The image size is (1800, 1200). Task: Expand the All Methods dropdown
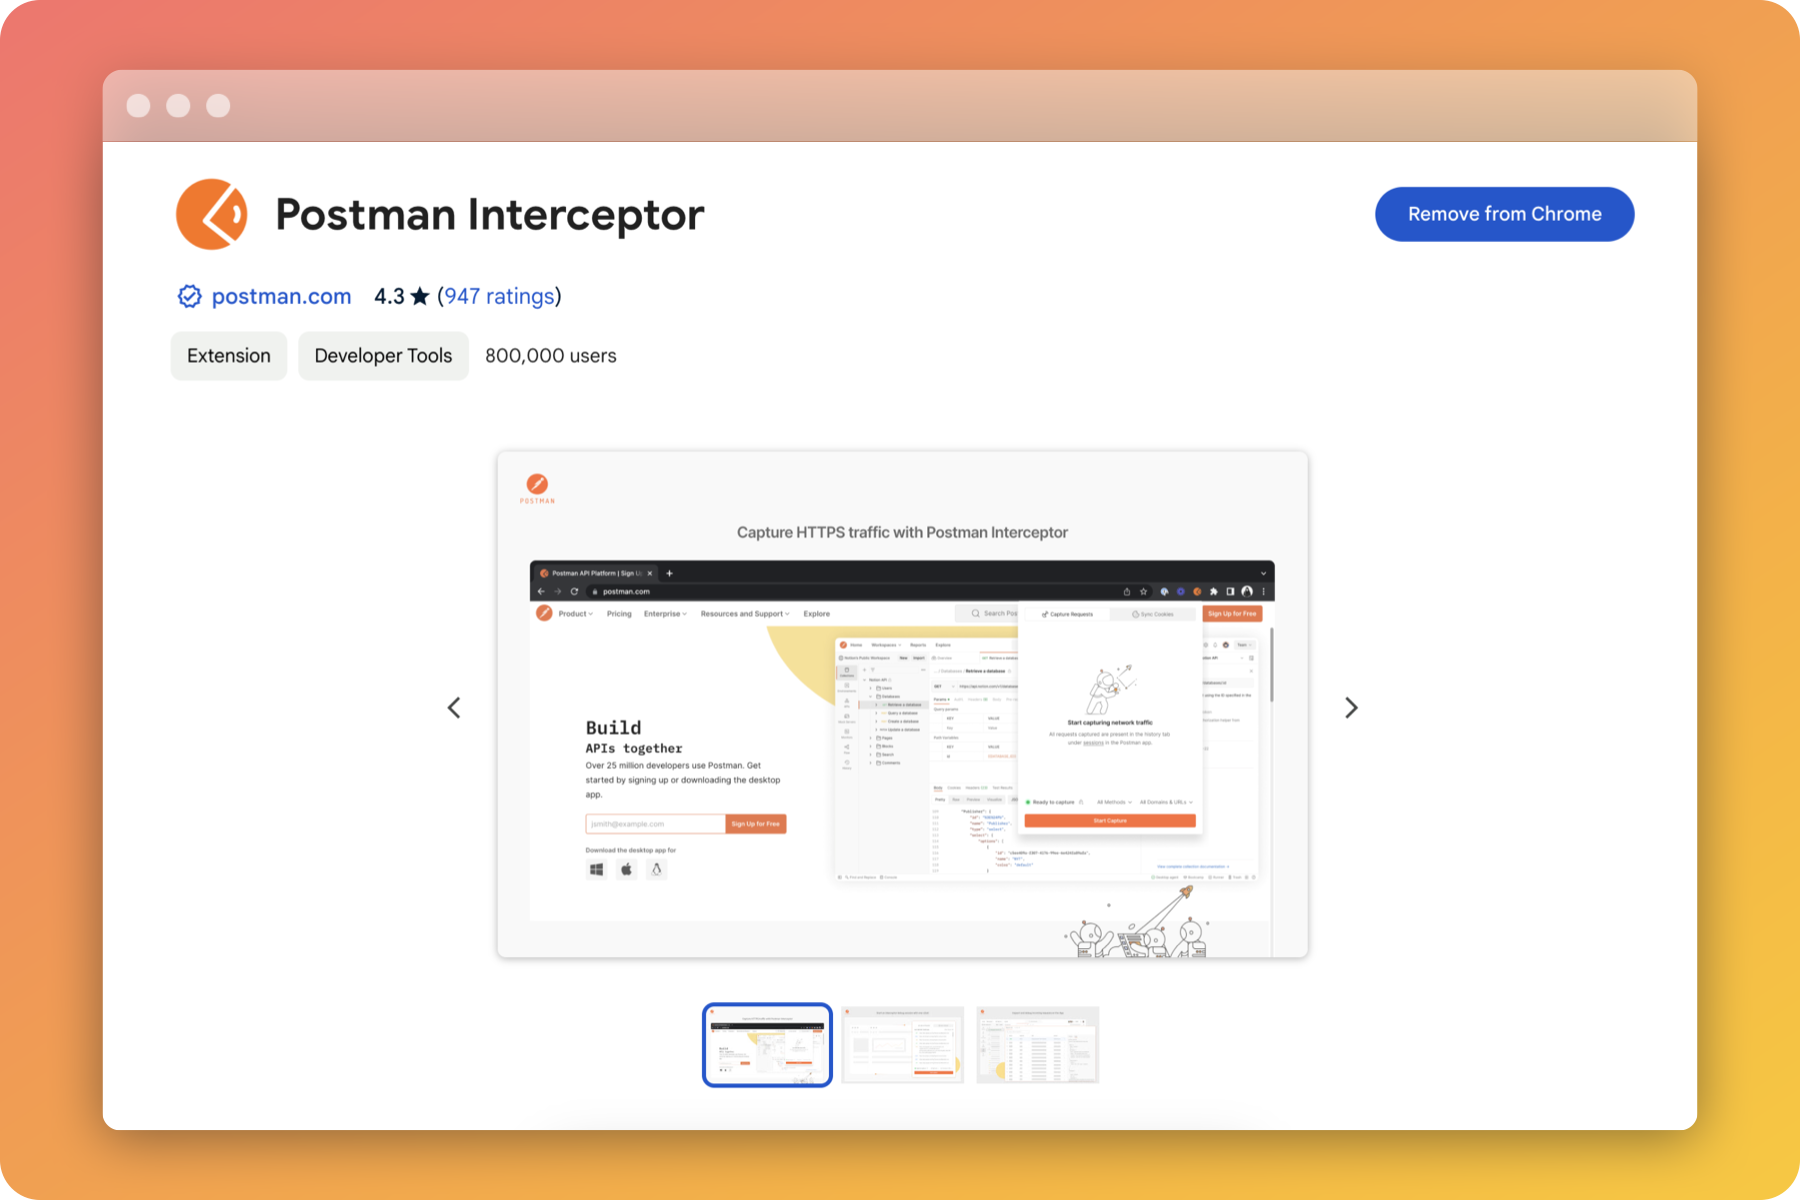point(1112,802)
